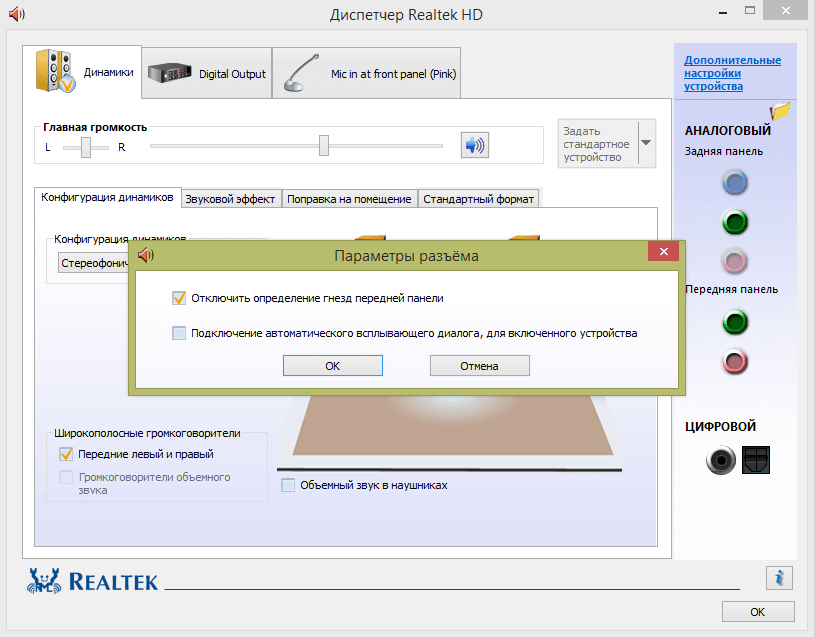Click the main volume slider handle
Image resolution: width=815 pixels, height=637 pixels.
point(324,146)
